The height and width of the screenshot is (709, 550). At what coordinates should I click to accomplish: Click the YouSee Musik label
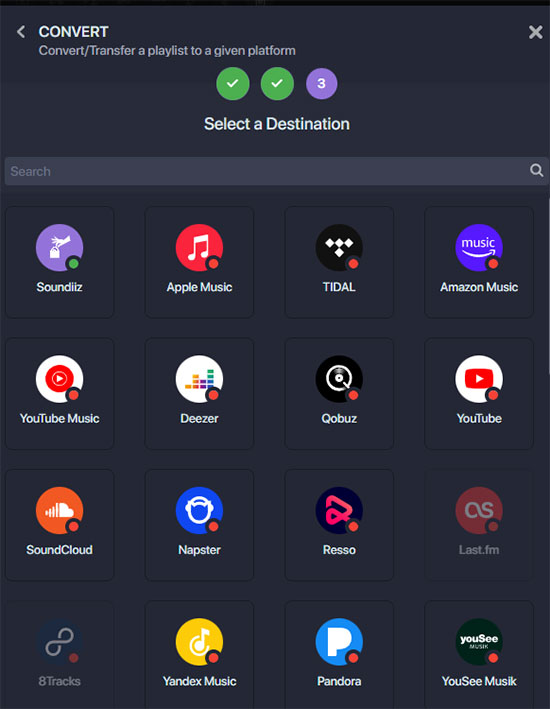(479, 681)
